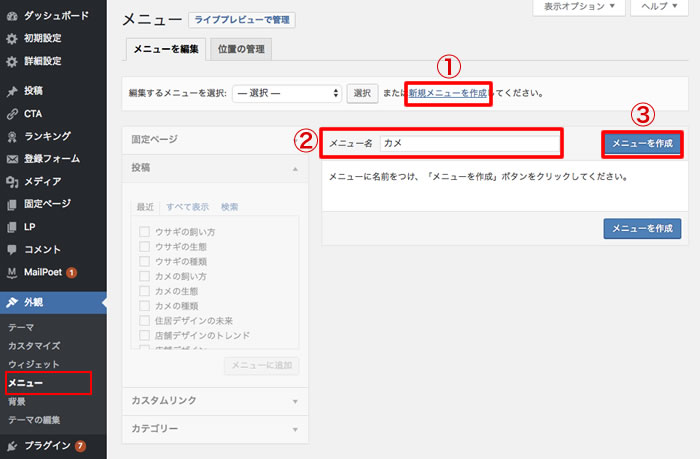The height and width of the screenshot is (459, 700).
Task: Tick the カメの生態 checkbox
Action: pyautogui.click(x=145, y=291)
